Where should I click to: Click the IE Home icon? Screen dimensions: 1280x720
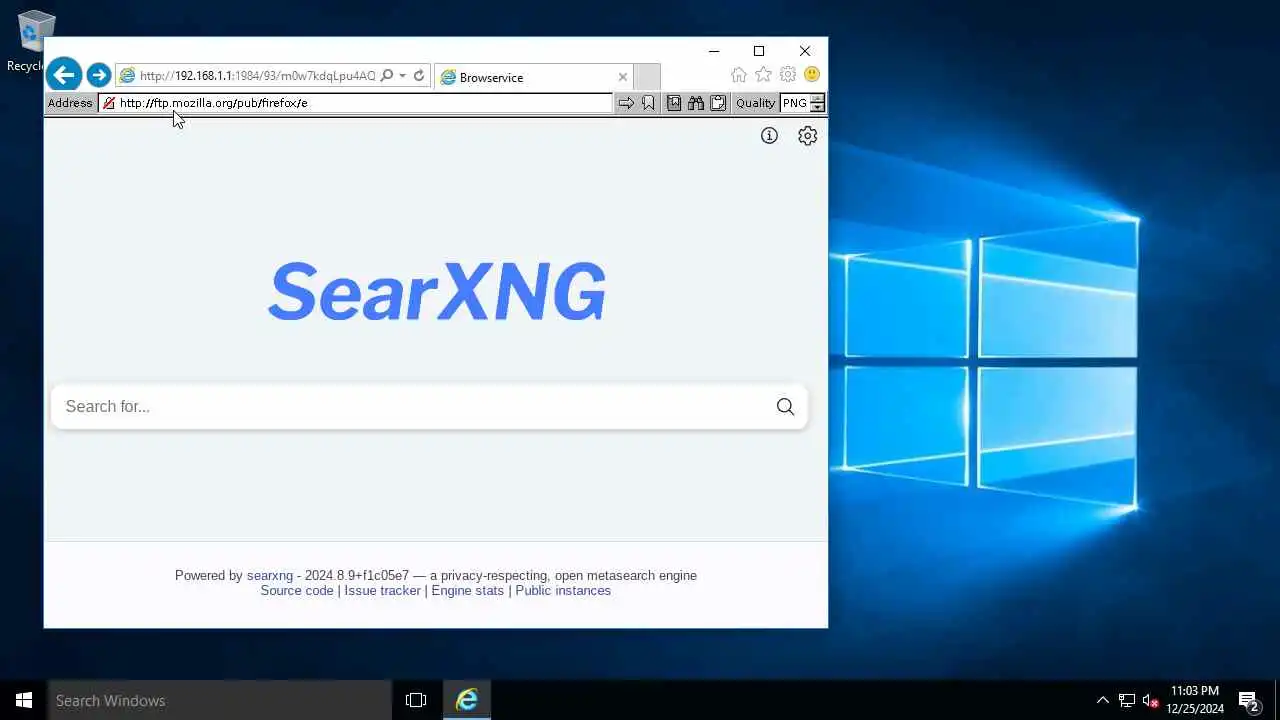[x=738, y=75]
